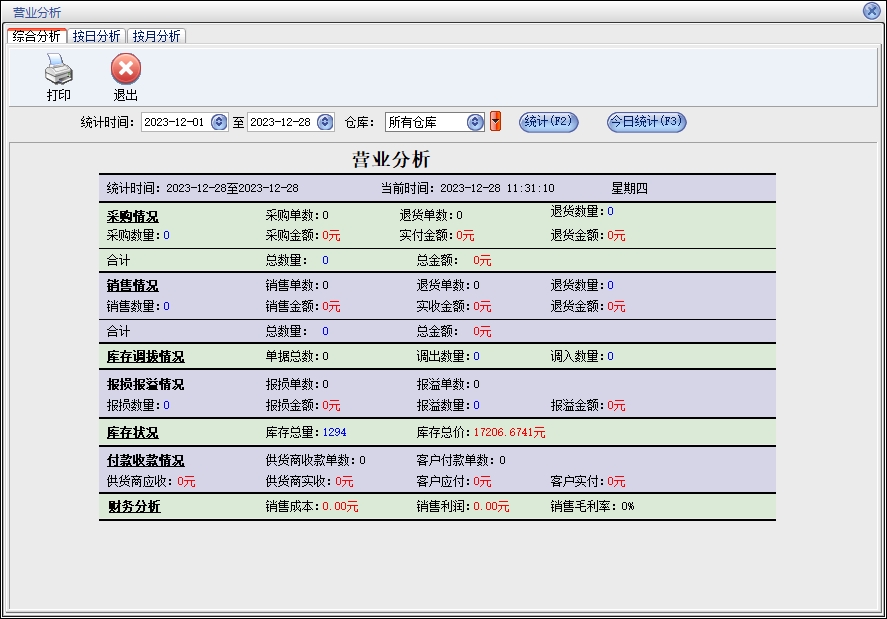Select the 综合分析 tab

[36, 36]
